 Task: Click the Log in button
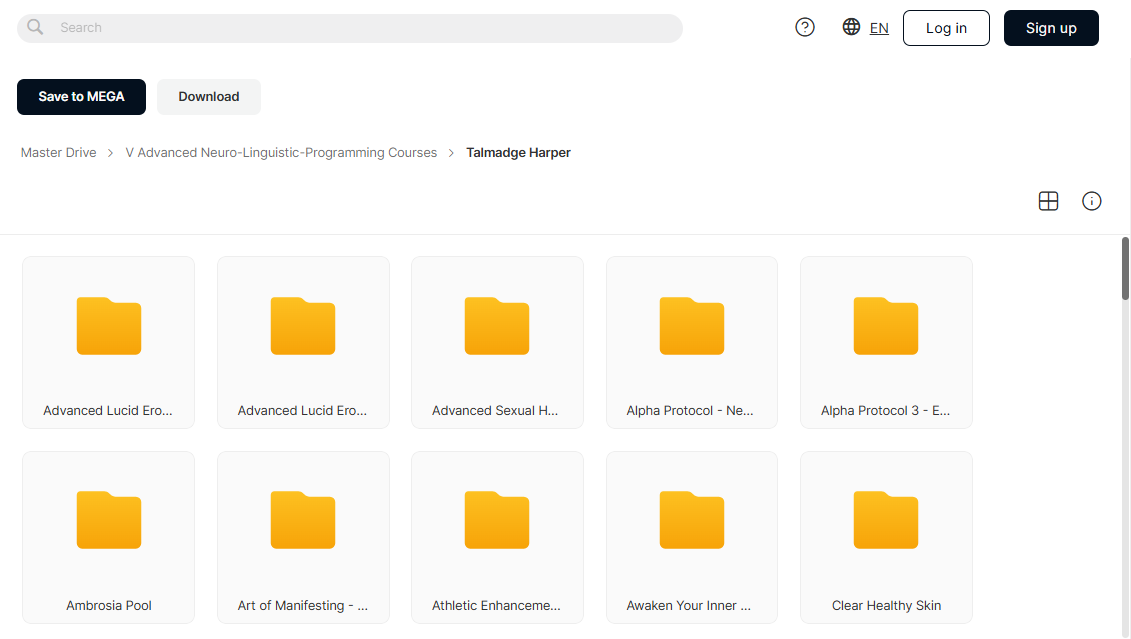946,28
